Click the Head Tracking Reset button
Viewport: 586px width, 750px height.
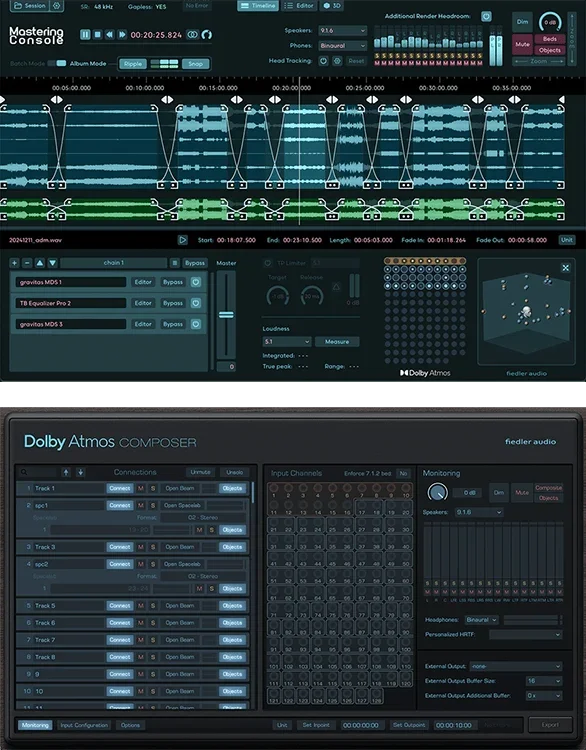point(356,61)
